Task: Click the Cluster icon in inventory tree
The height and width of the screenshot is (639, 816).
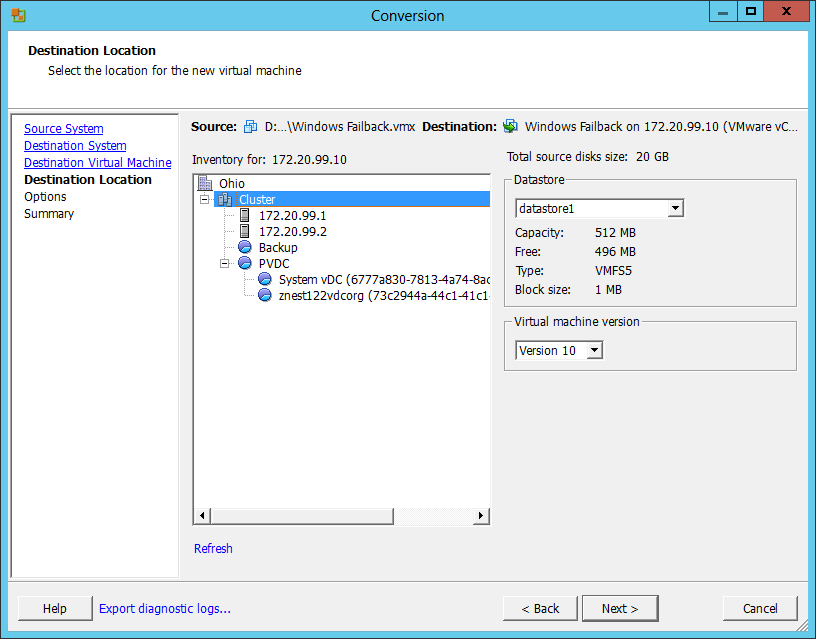Action: tap(225, 199)
